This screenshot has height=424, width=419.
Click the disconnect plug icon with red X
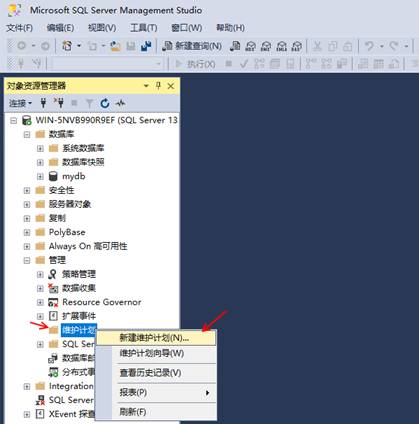pyautogui.click(x=59, y=103)
